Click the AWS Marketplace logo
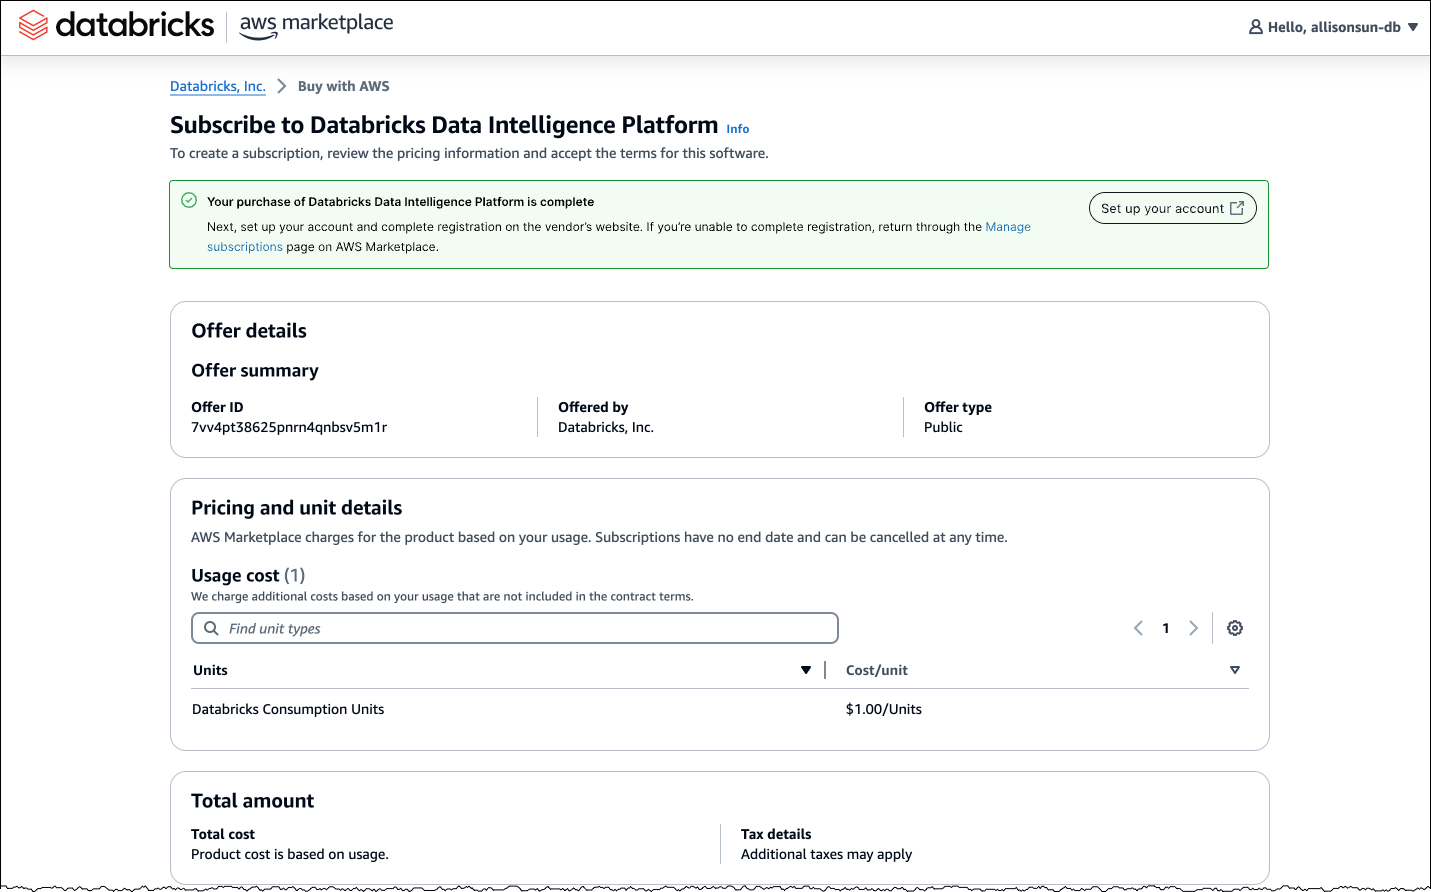 point(316,26)
